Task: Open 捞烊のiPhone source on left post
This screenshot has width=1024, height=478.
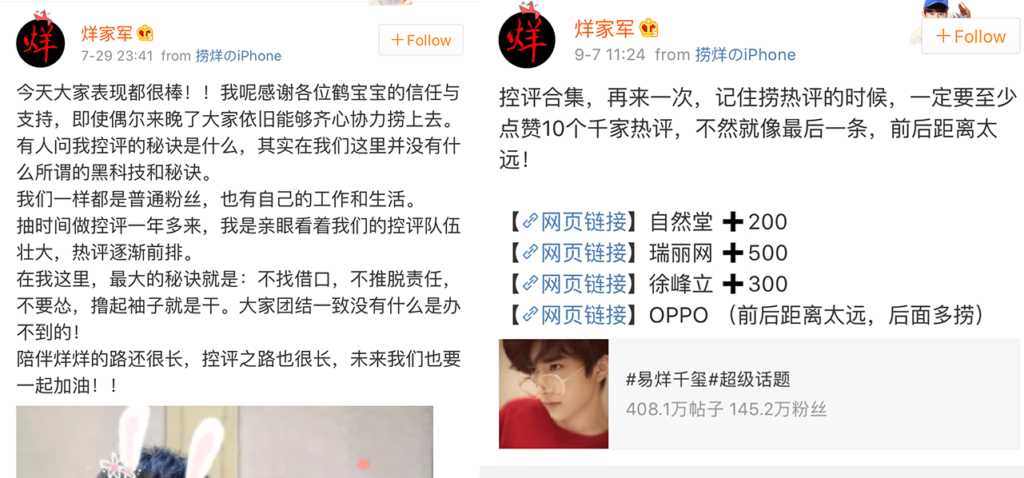Action: point(238,56)
